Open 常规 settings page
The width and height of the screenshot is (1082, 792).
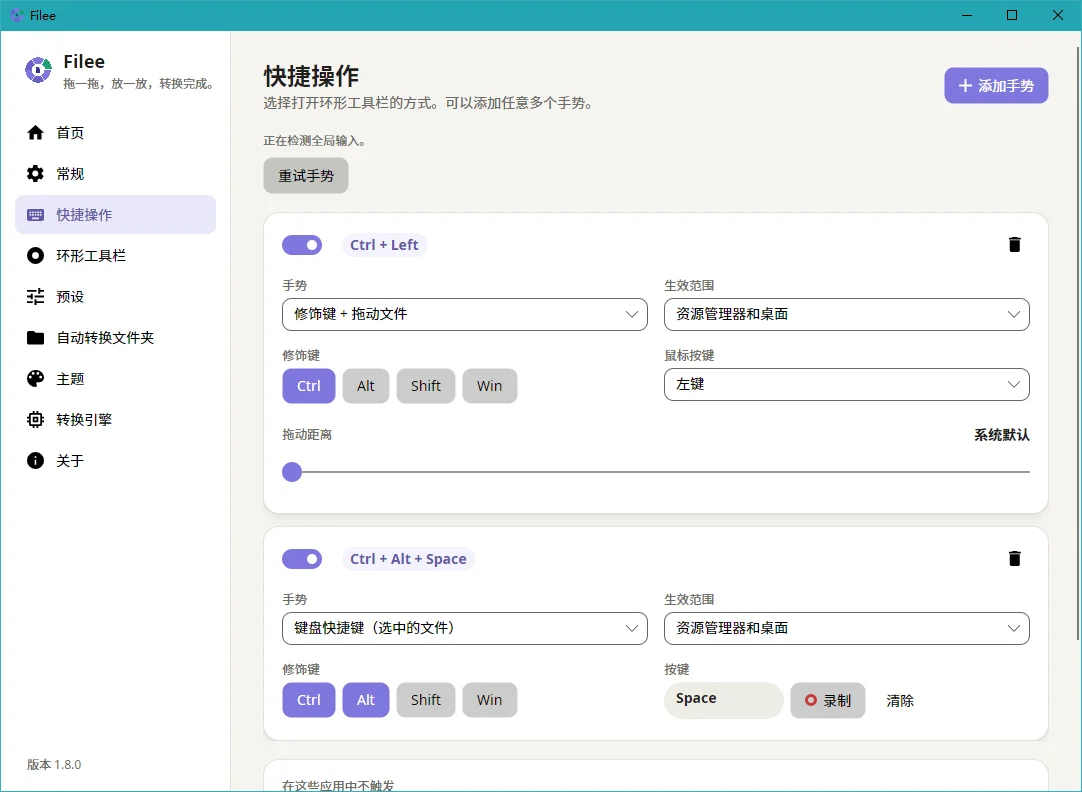click(x=115, y=173)
